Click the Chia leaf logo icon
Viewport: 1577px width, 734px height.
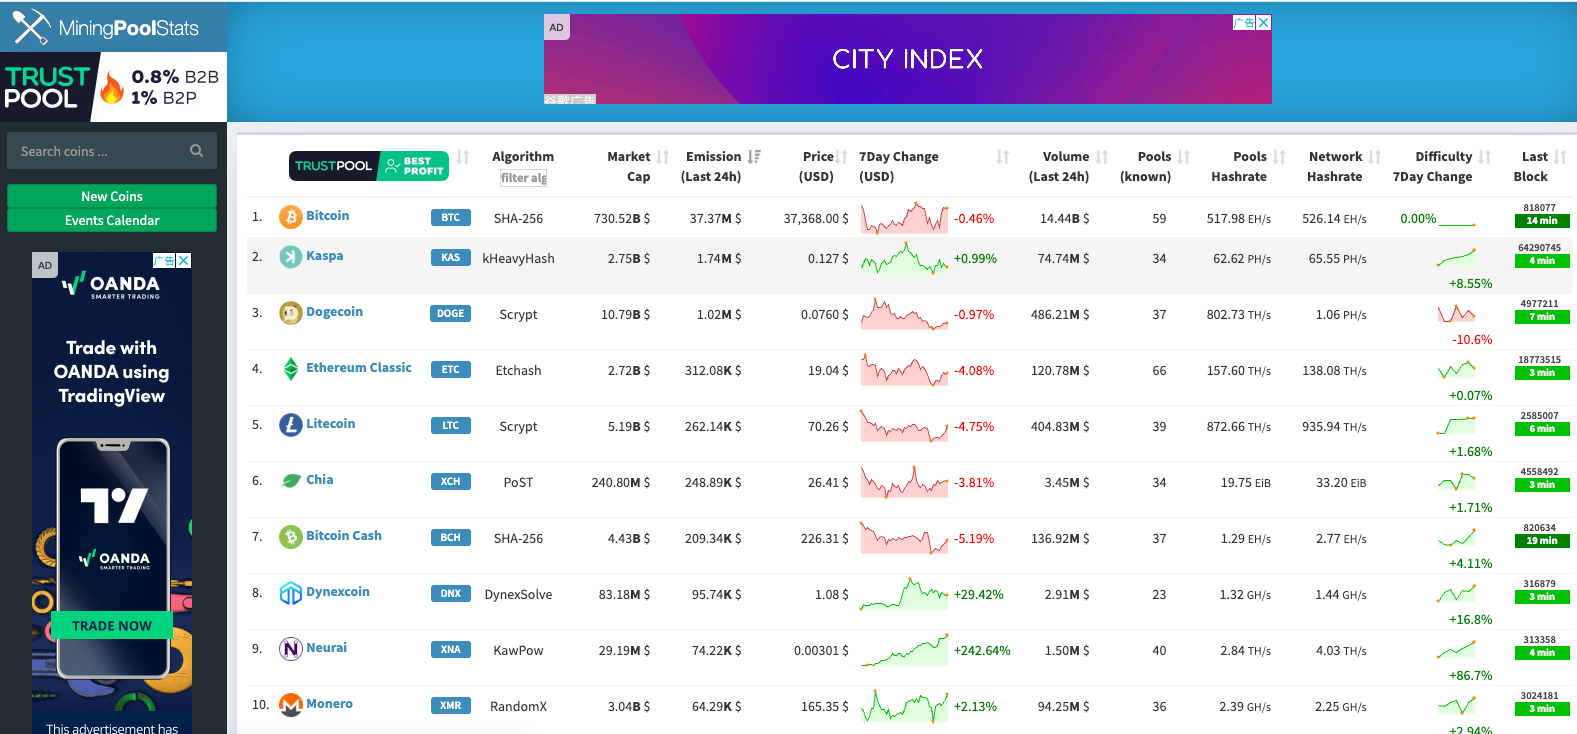(290, 481)
